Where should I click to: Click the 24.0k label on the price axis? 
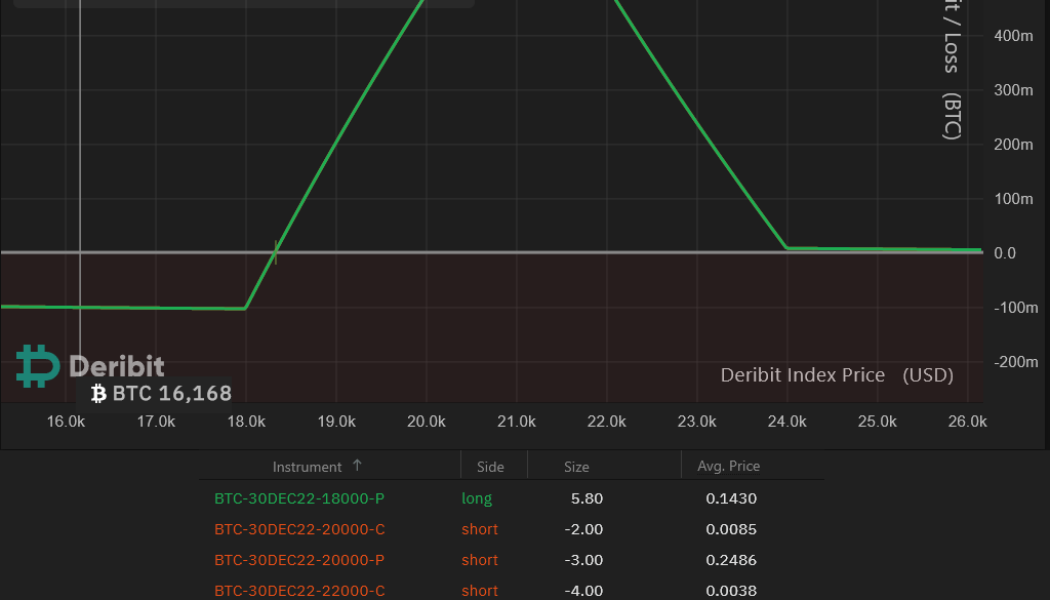click(x=787, y=422)
